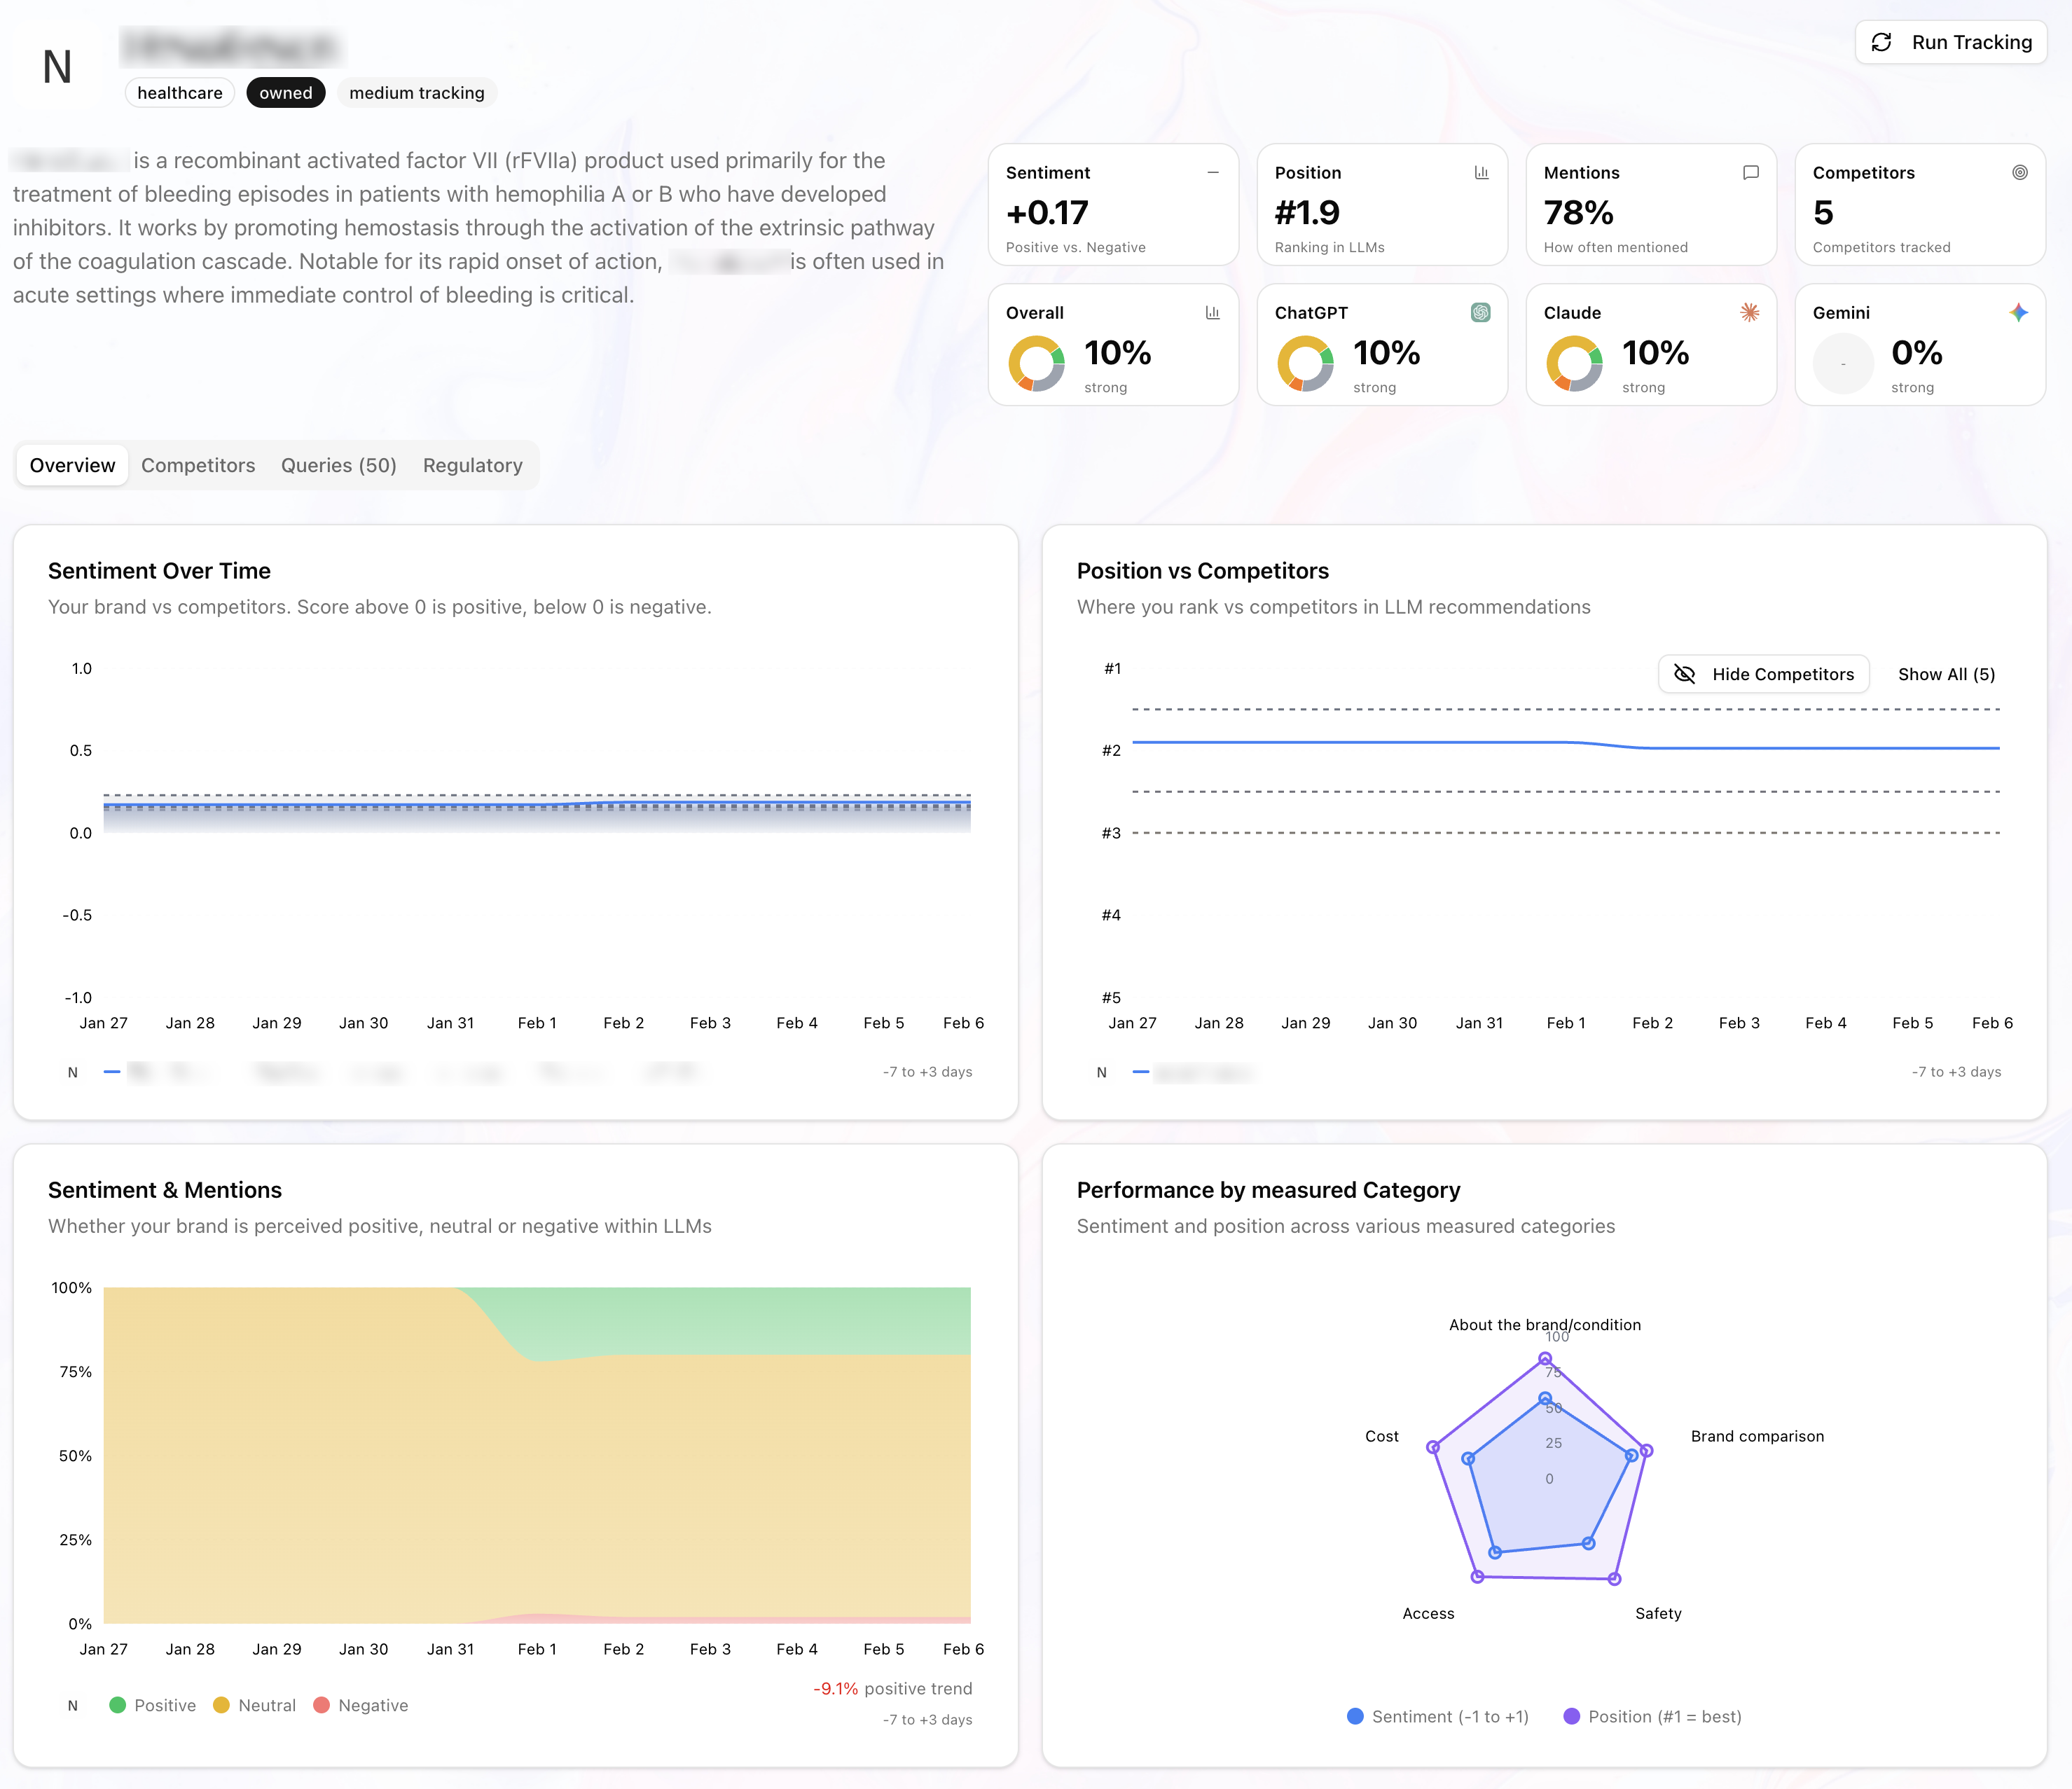The height and width of the screenshot is (1789, 2072).
Task: Click the target icon on the Competitors card
Action: click(2019, 172)
